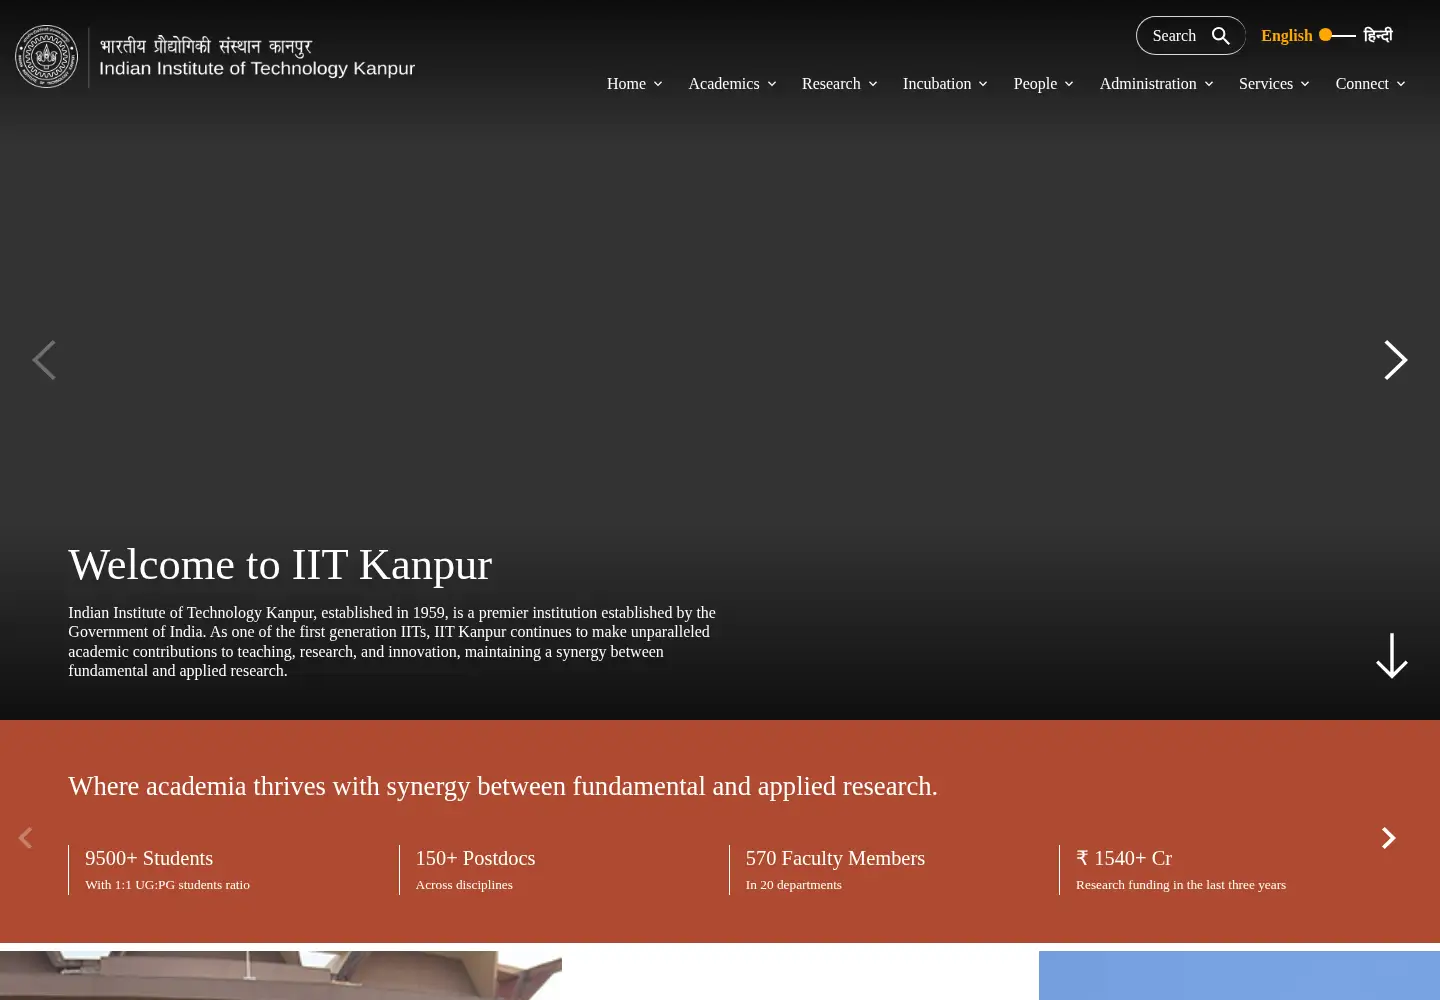The height and width of the screenshot is (1000, 1440).
Task: Open the Connect menu item
Action: click(x=1362, y=84)
